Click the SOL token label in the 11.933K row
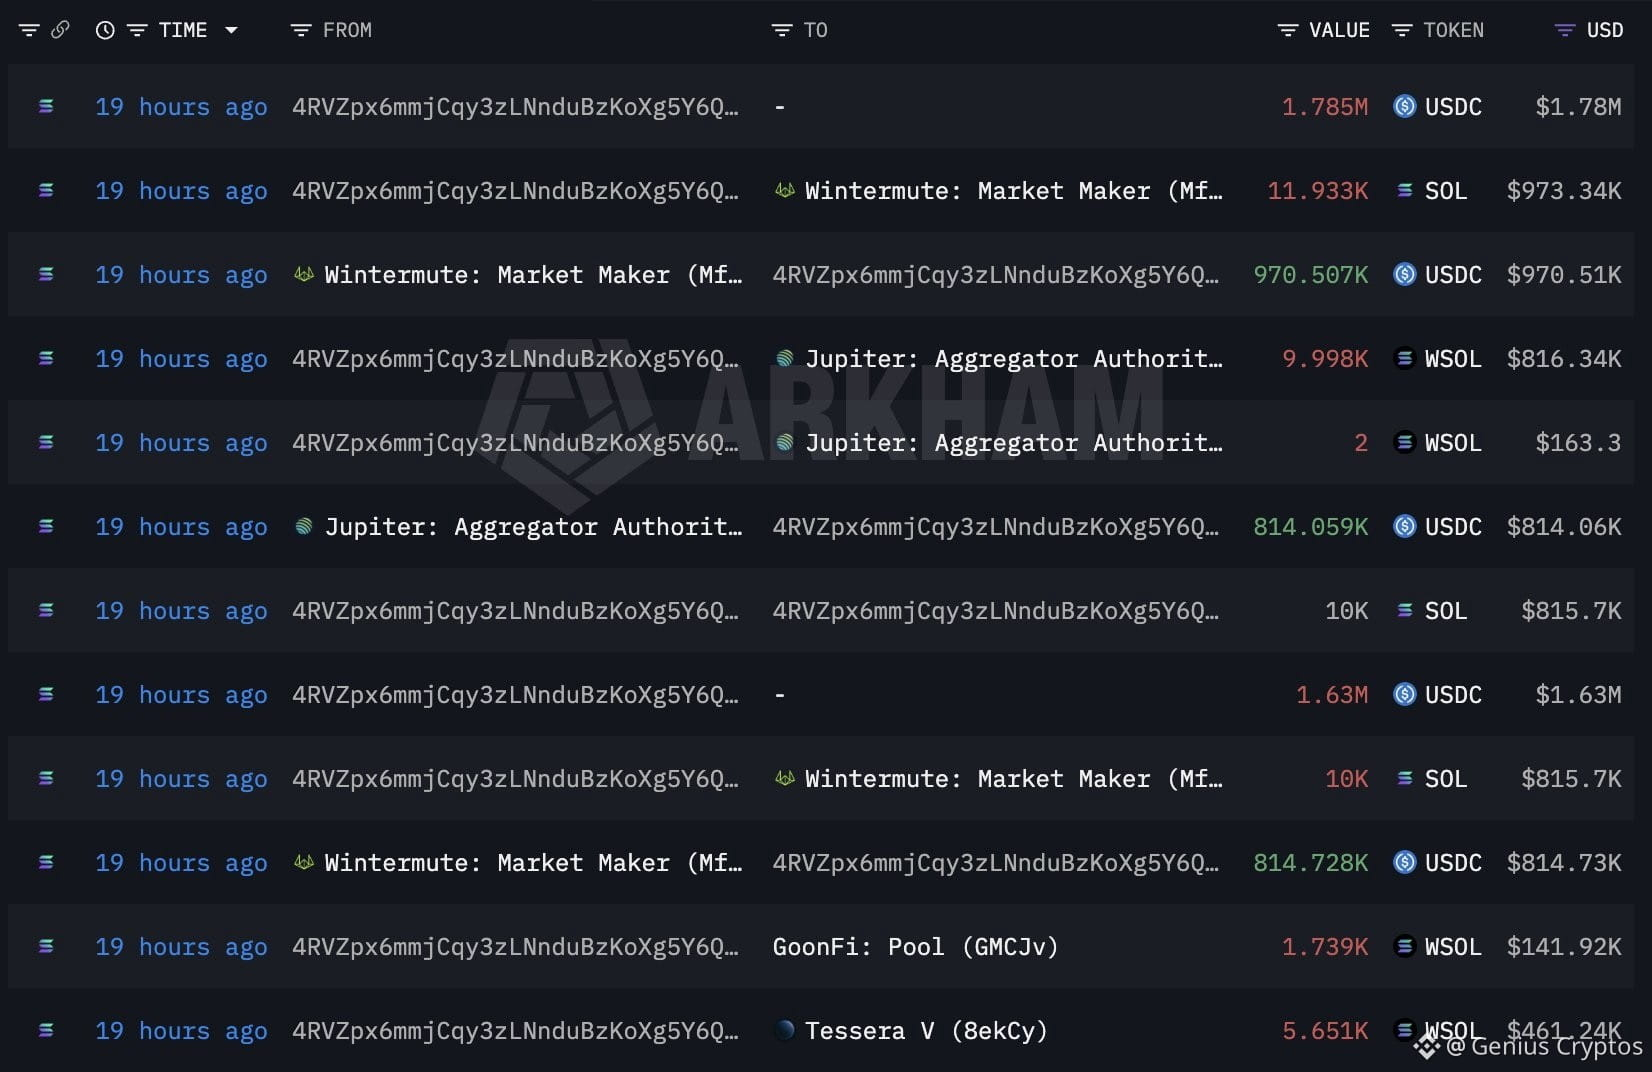 1446,191
